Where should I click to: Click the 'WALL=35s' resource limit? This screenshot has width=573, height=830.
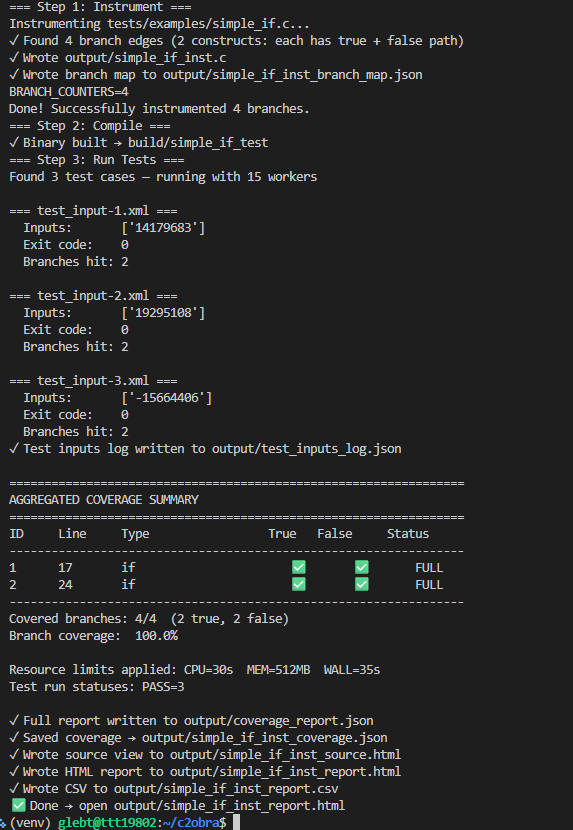pyautogui.click(x=352, y=670)
